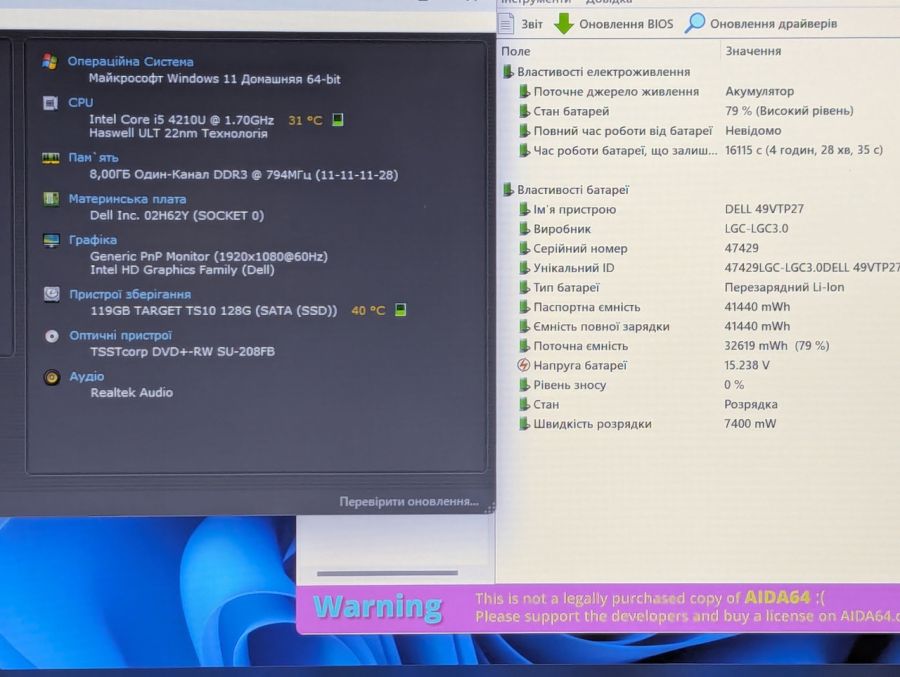The width and height of the screenshot is (900, 677).
Task: Click icon beside Ємність повної зарядки
Action: pyautogui.click(x=524, y=326)
